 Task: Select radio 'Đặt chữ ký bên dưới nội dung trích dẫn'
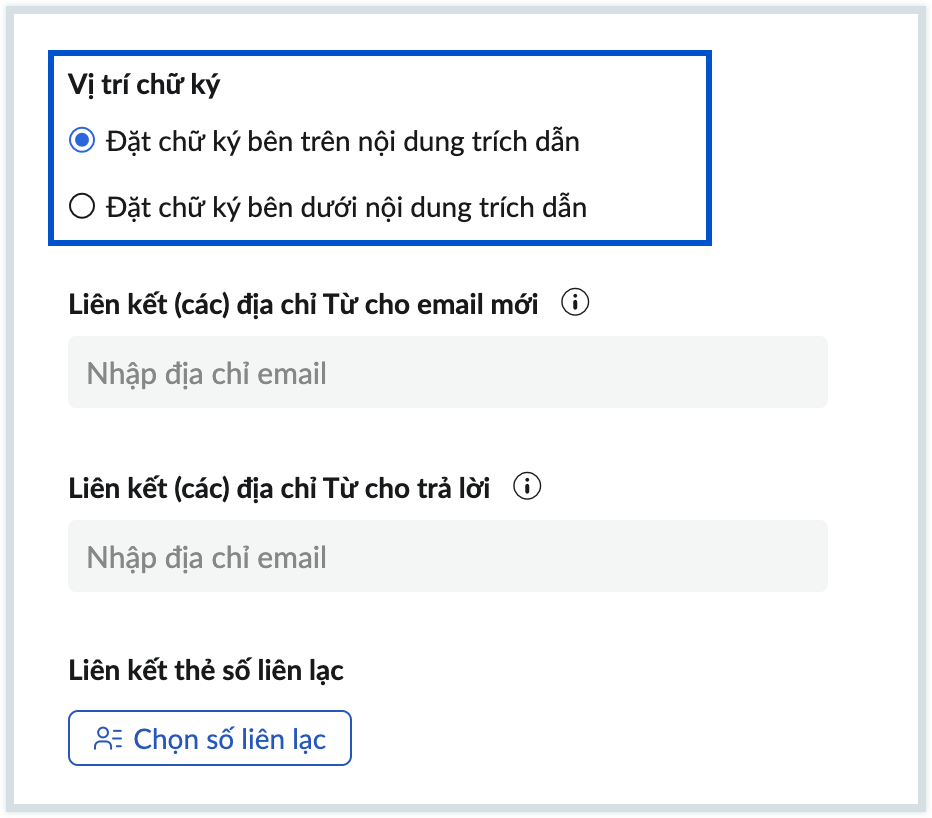pyautogui.click(x=82, y=207)
